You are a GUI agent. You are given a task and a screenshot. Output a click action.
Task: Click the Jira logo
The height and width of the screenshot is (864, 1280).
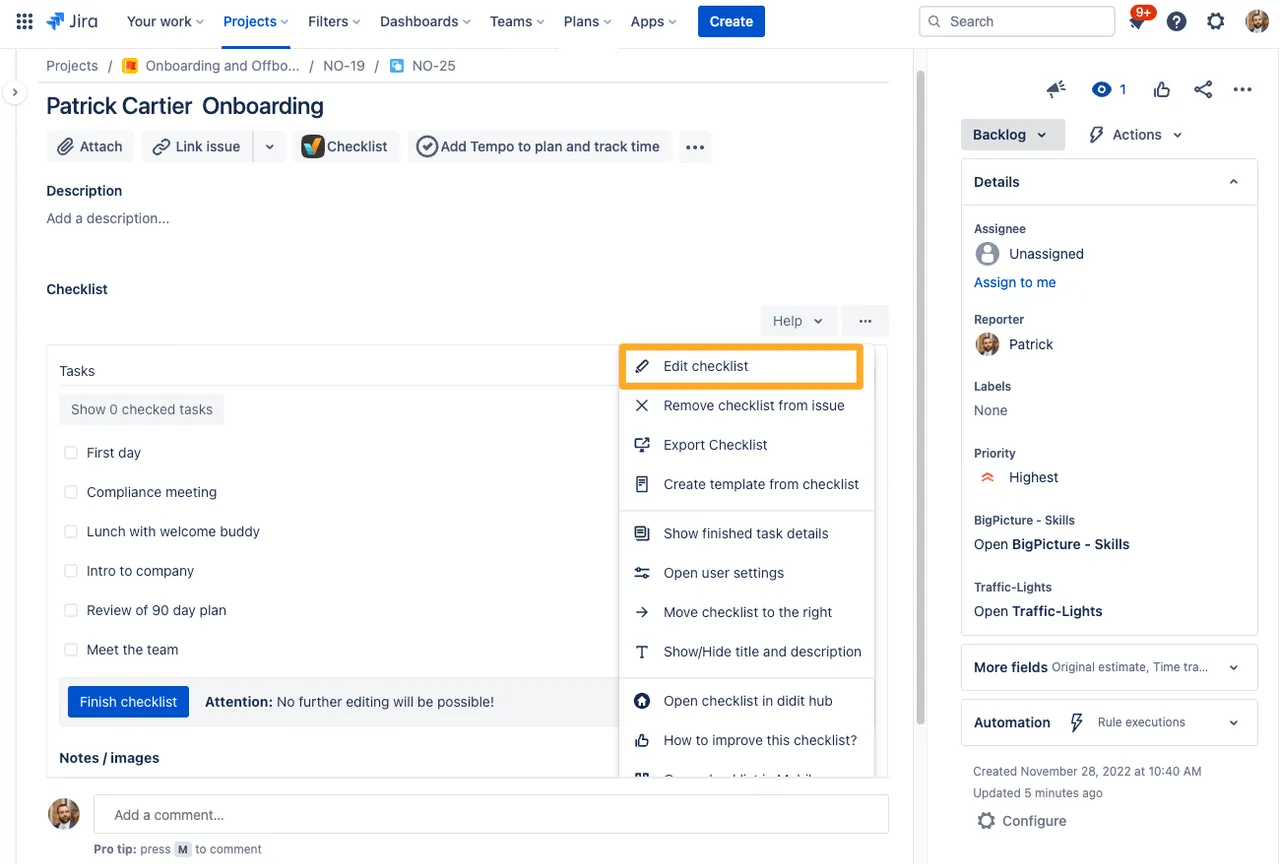click(x=71, y=21)
